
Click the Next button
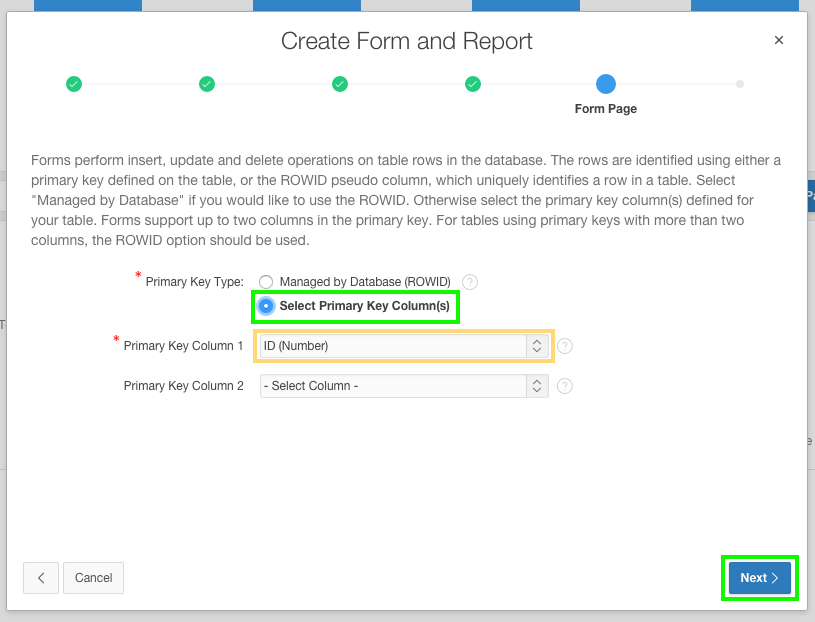[759, 578]
